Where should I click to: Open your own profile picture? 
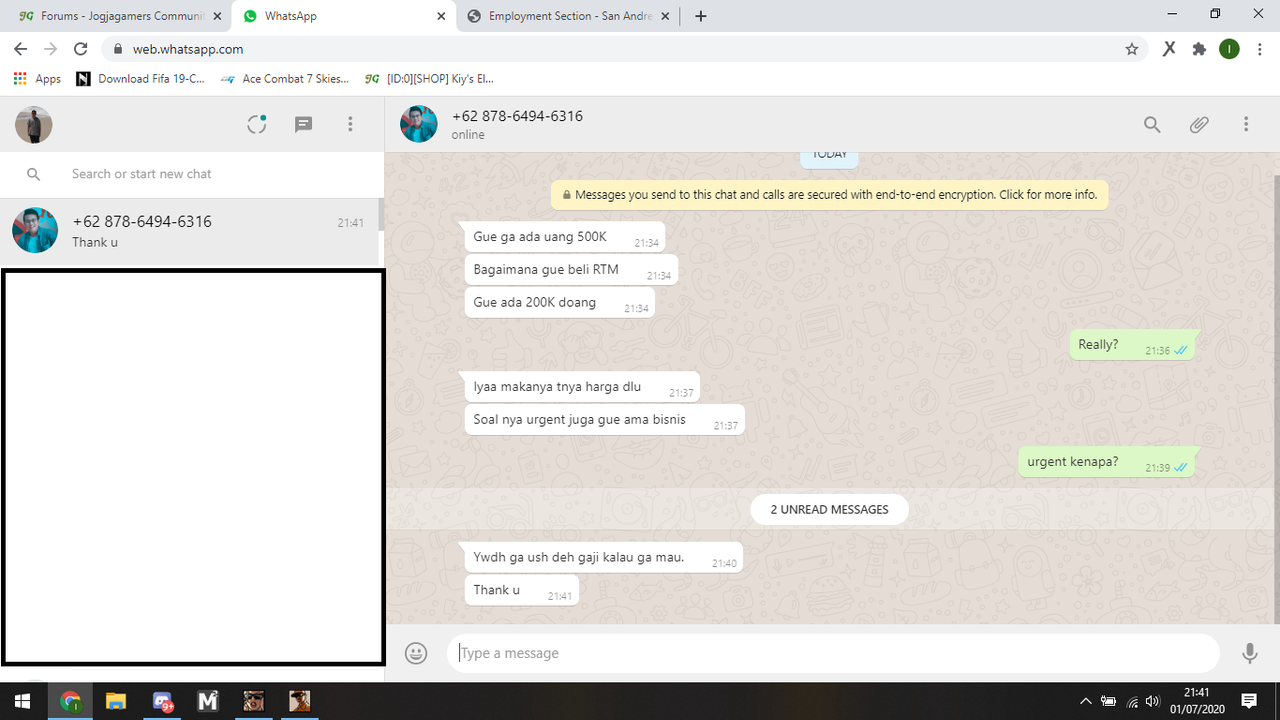click(x=33, y=124)
